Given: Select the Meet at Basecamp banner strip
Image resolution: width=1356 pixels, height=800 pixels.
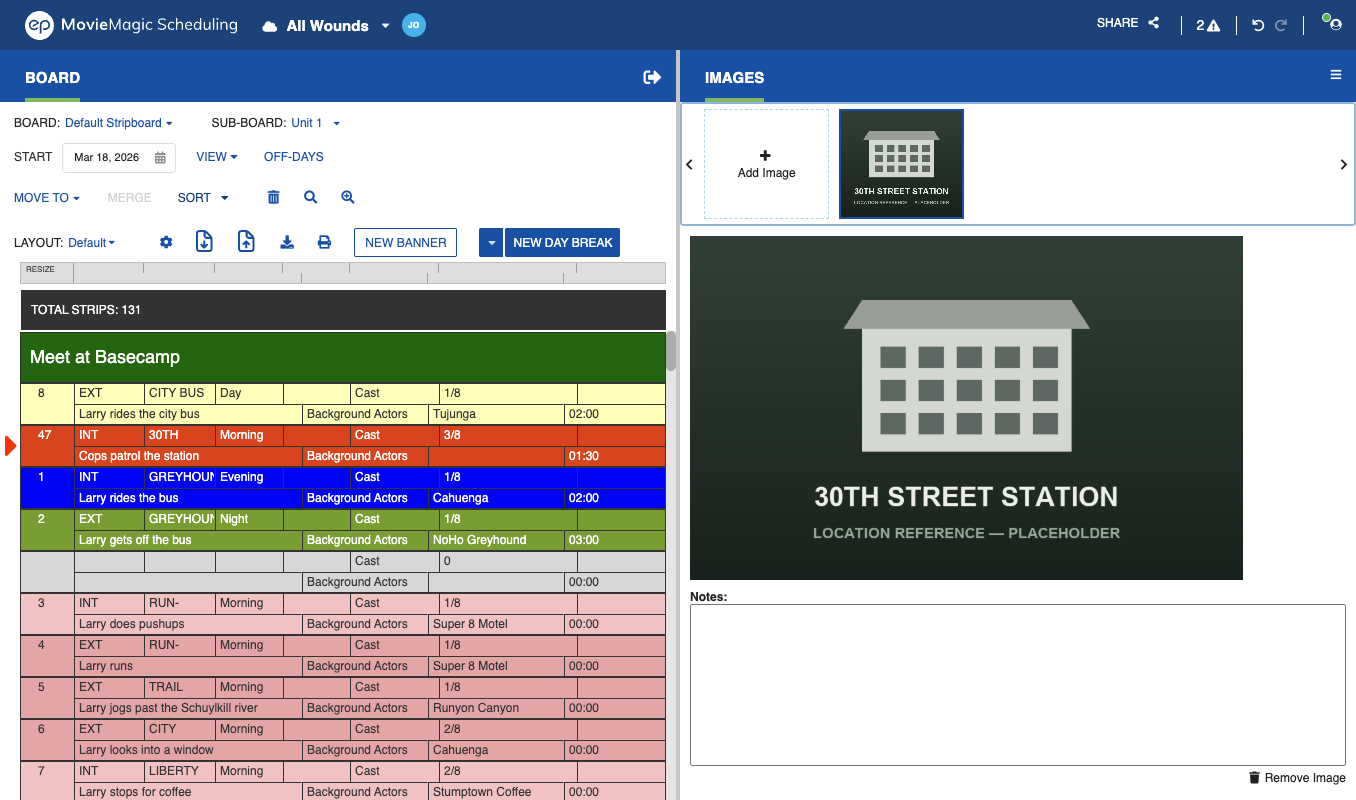Looking at the screenshot, I should [343, 357].
